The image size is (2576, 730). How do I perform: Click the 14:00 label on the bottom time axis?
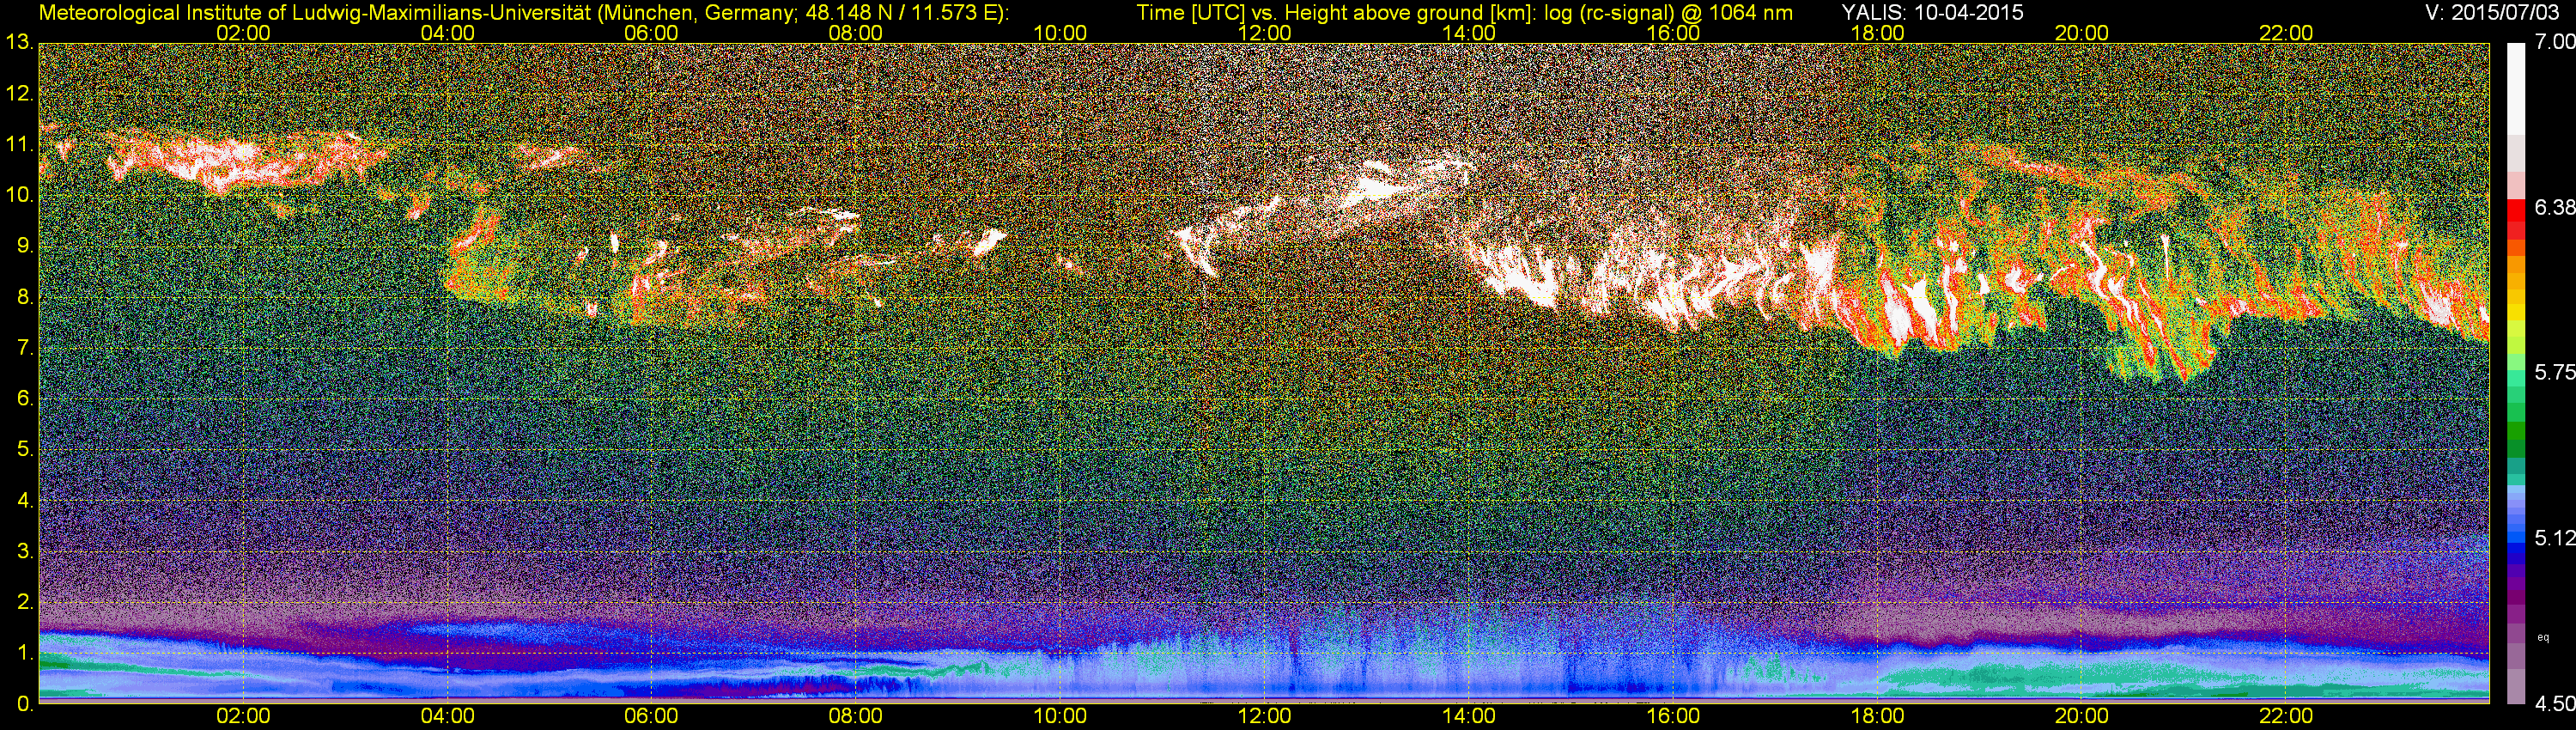click(x=1468, y=717)
